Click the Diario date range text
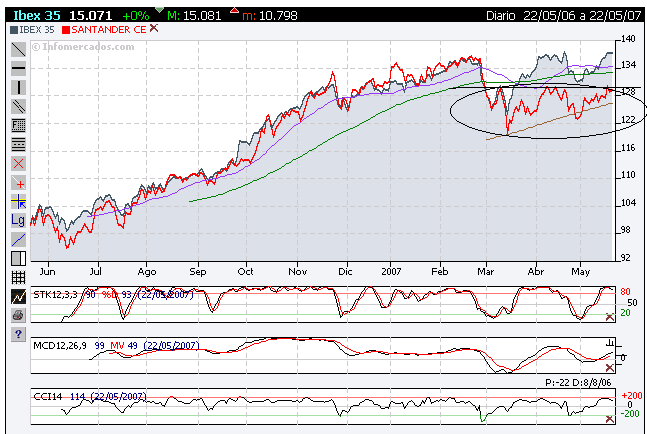 click(563, 16)
